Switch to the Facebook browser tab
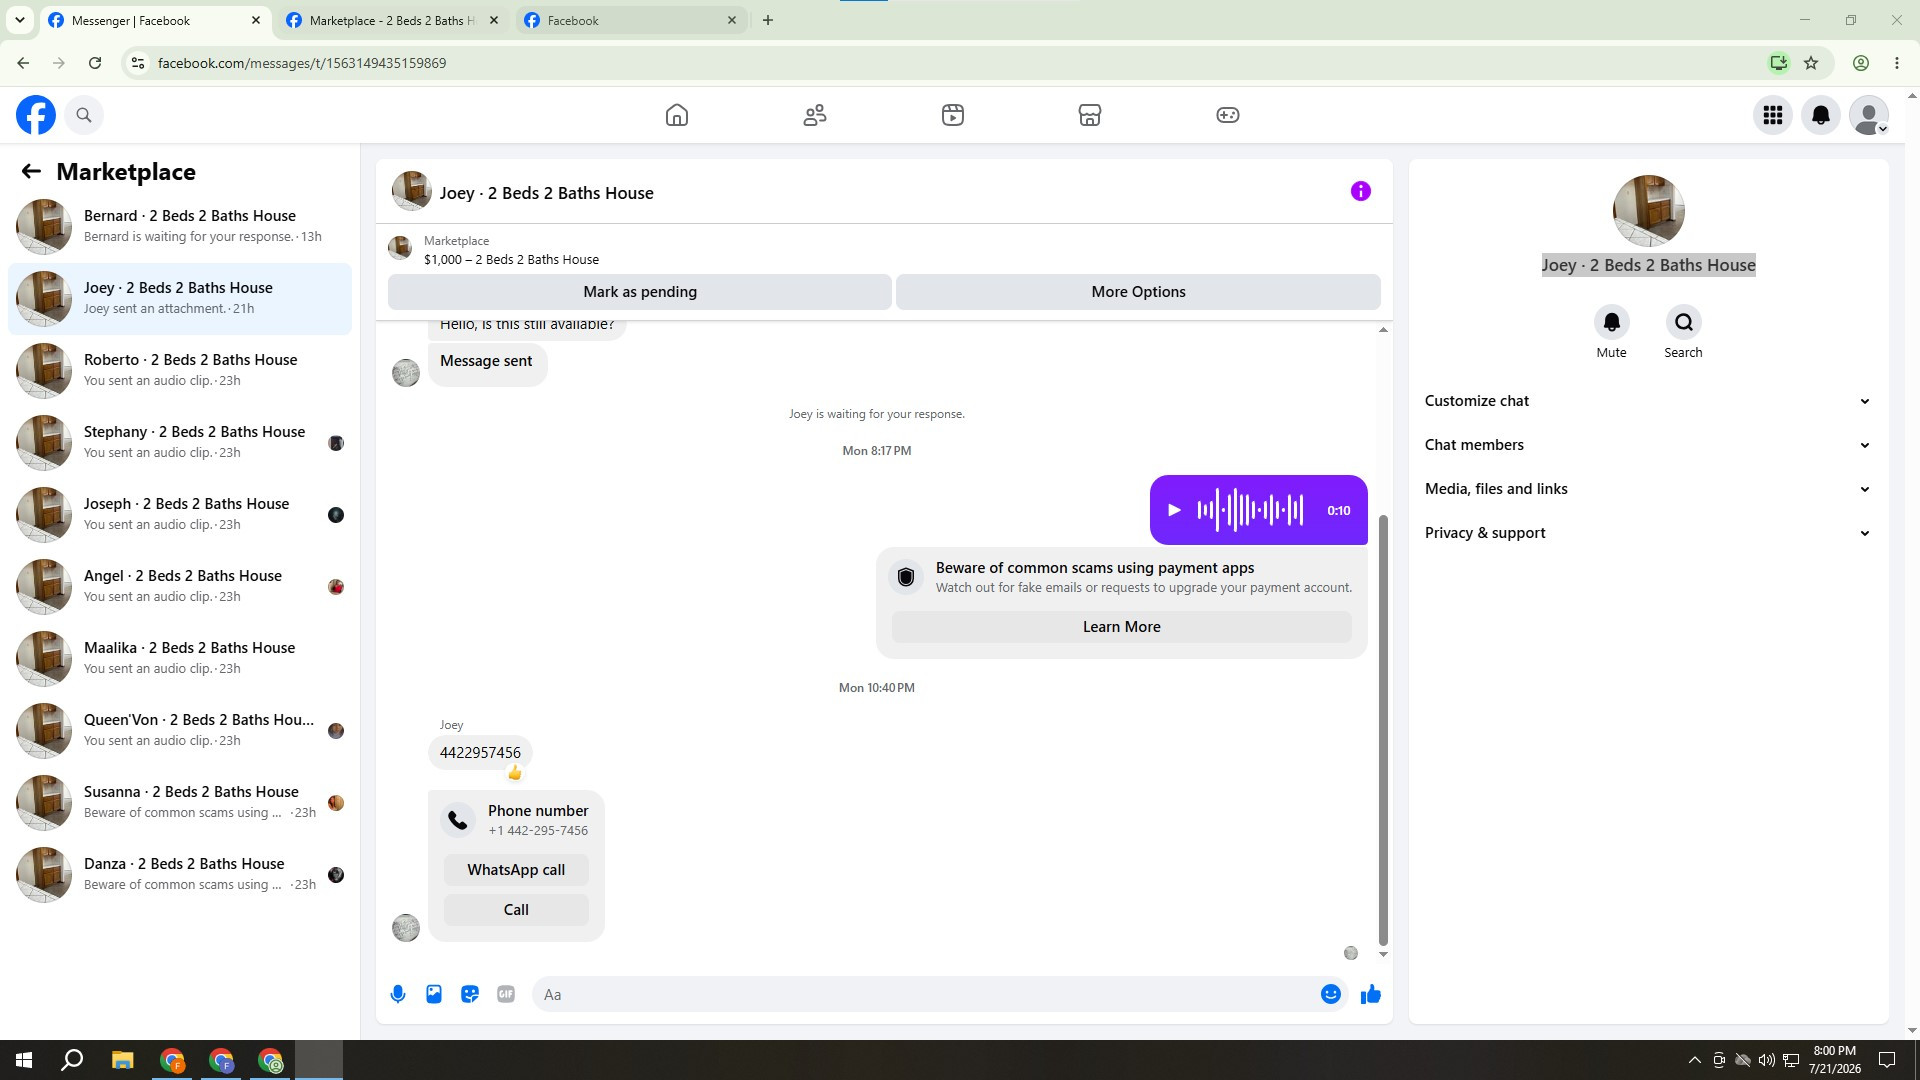The width and height of the screenshot is (1920, 1080). coord(631,20)
